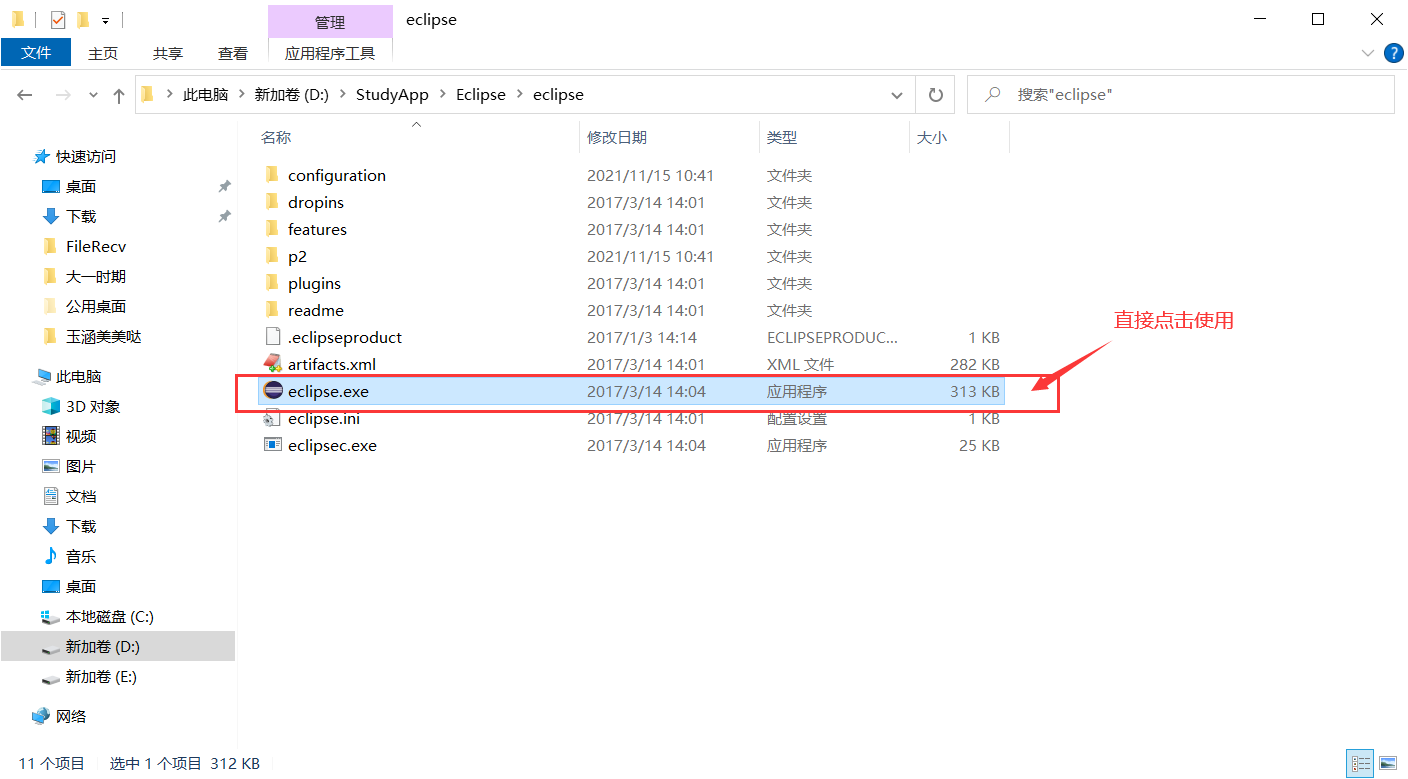Select details view in the status bar
This screenshot has width=1408, height=779.
[x=1359, y=763]
